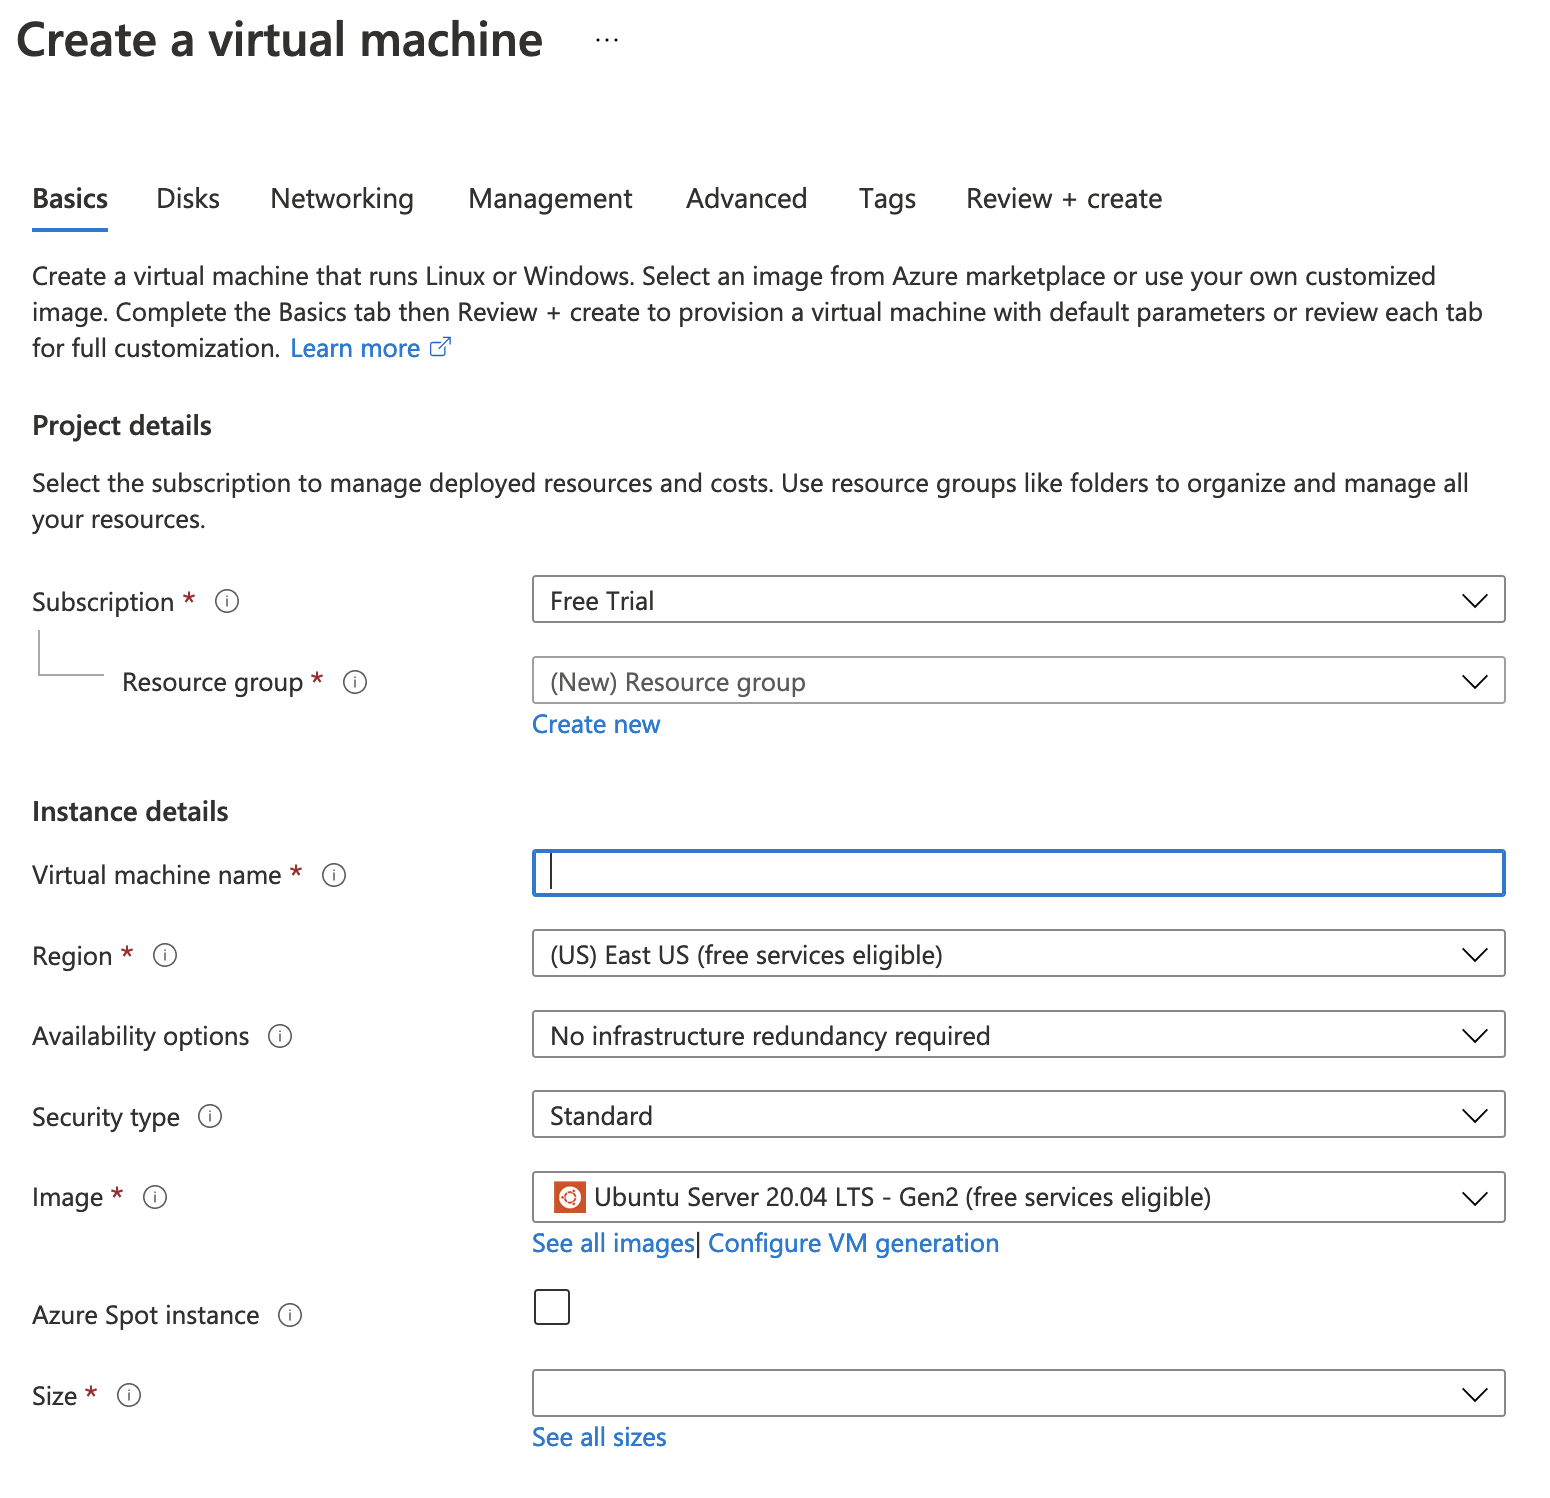
Task: Open the Learn more link
Action: tap(355, 348)
